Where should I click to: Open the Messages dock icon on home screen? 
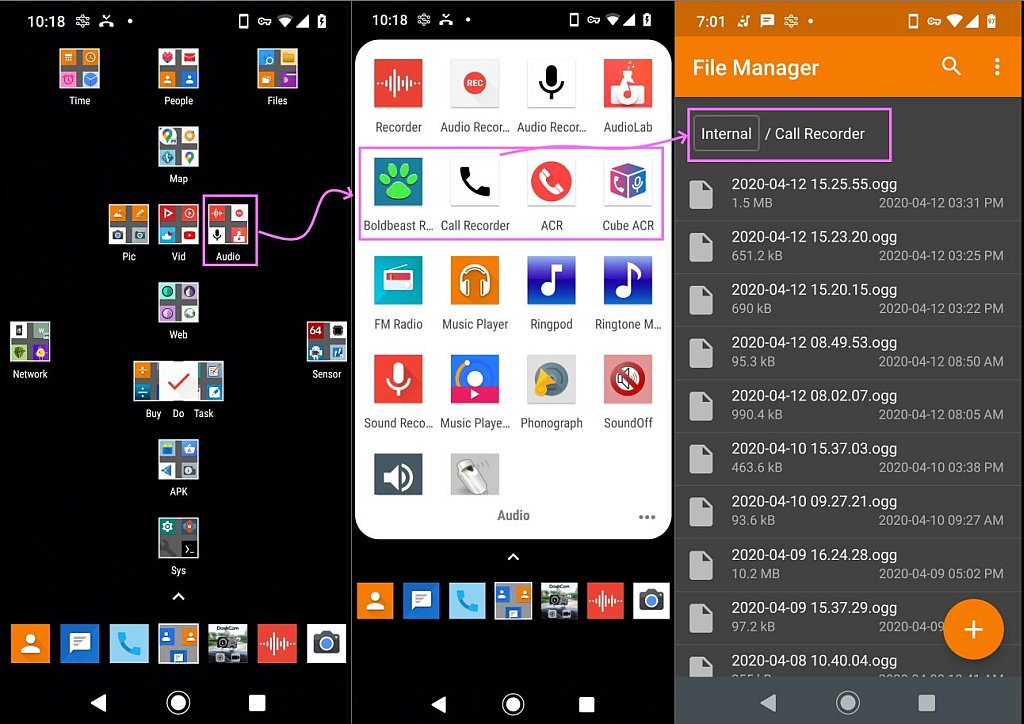(x=80, y=644)
